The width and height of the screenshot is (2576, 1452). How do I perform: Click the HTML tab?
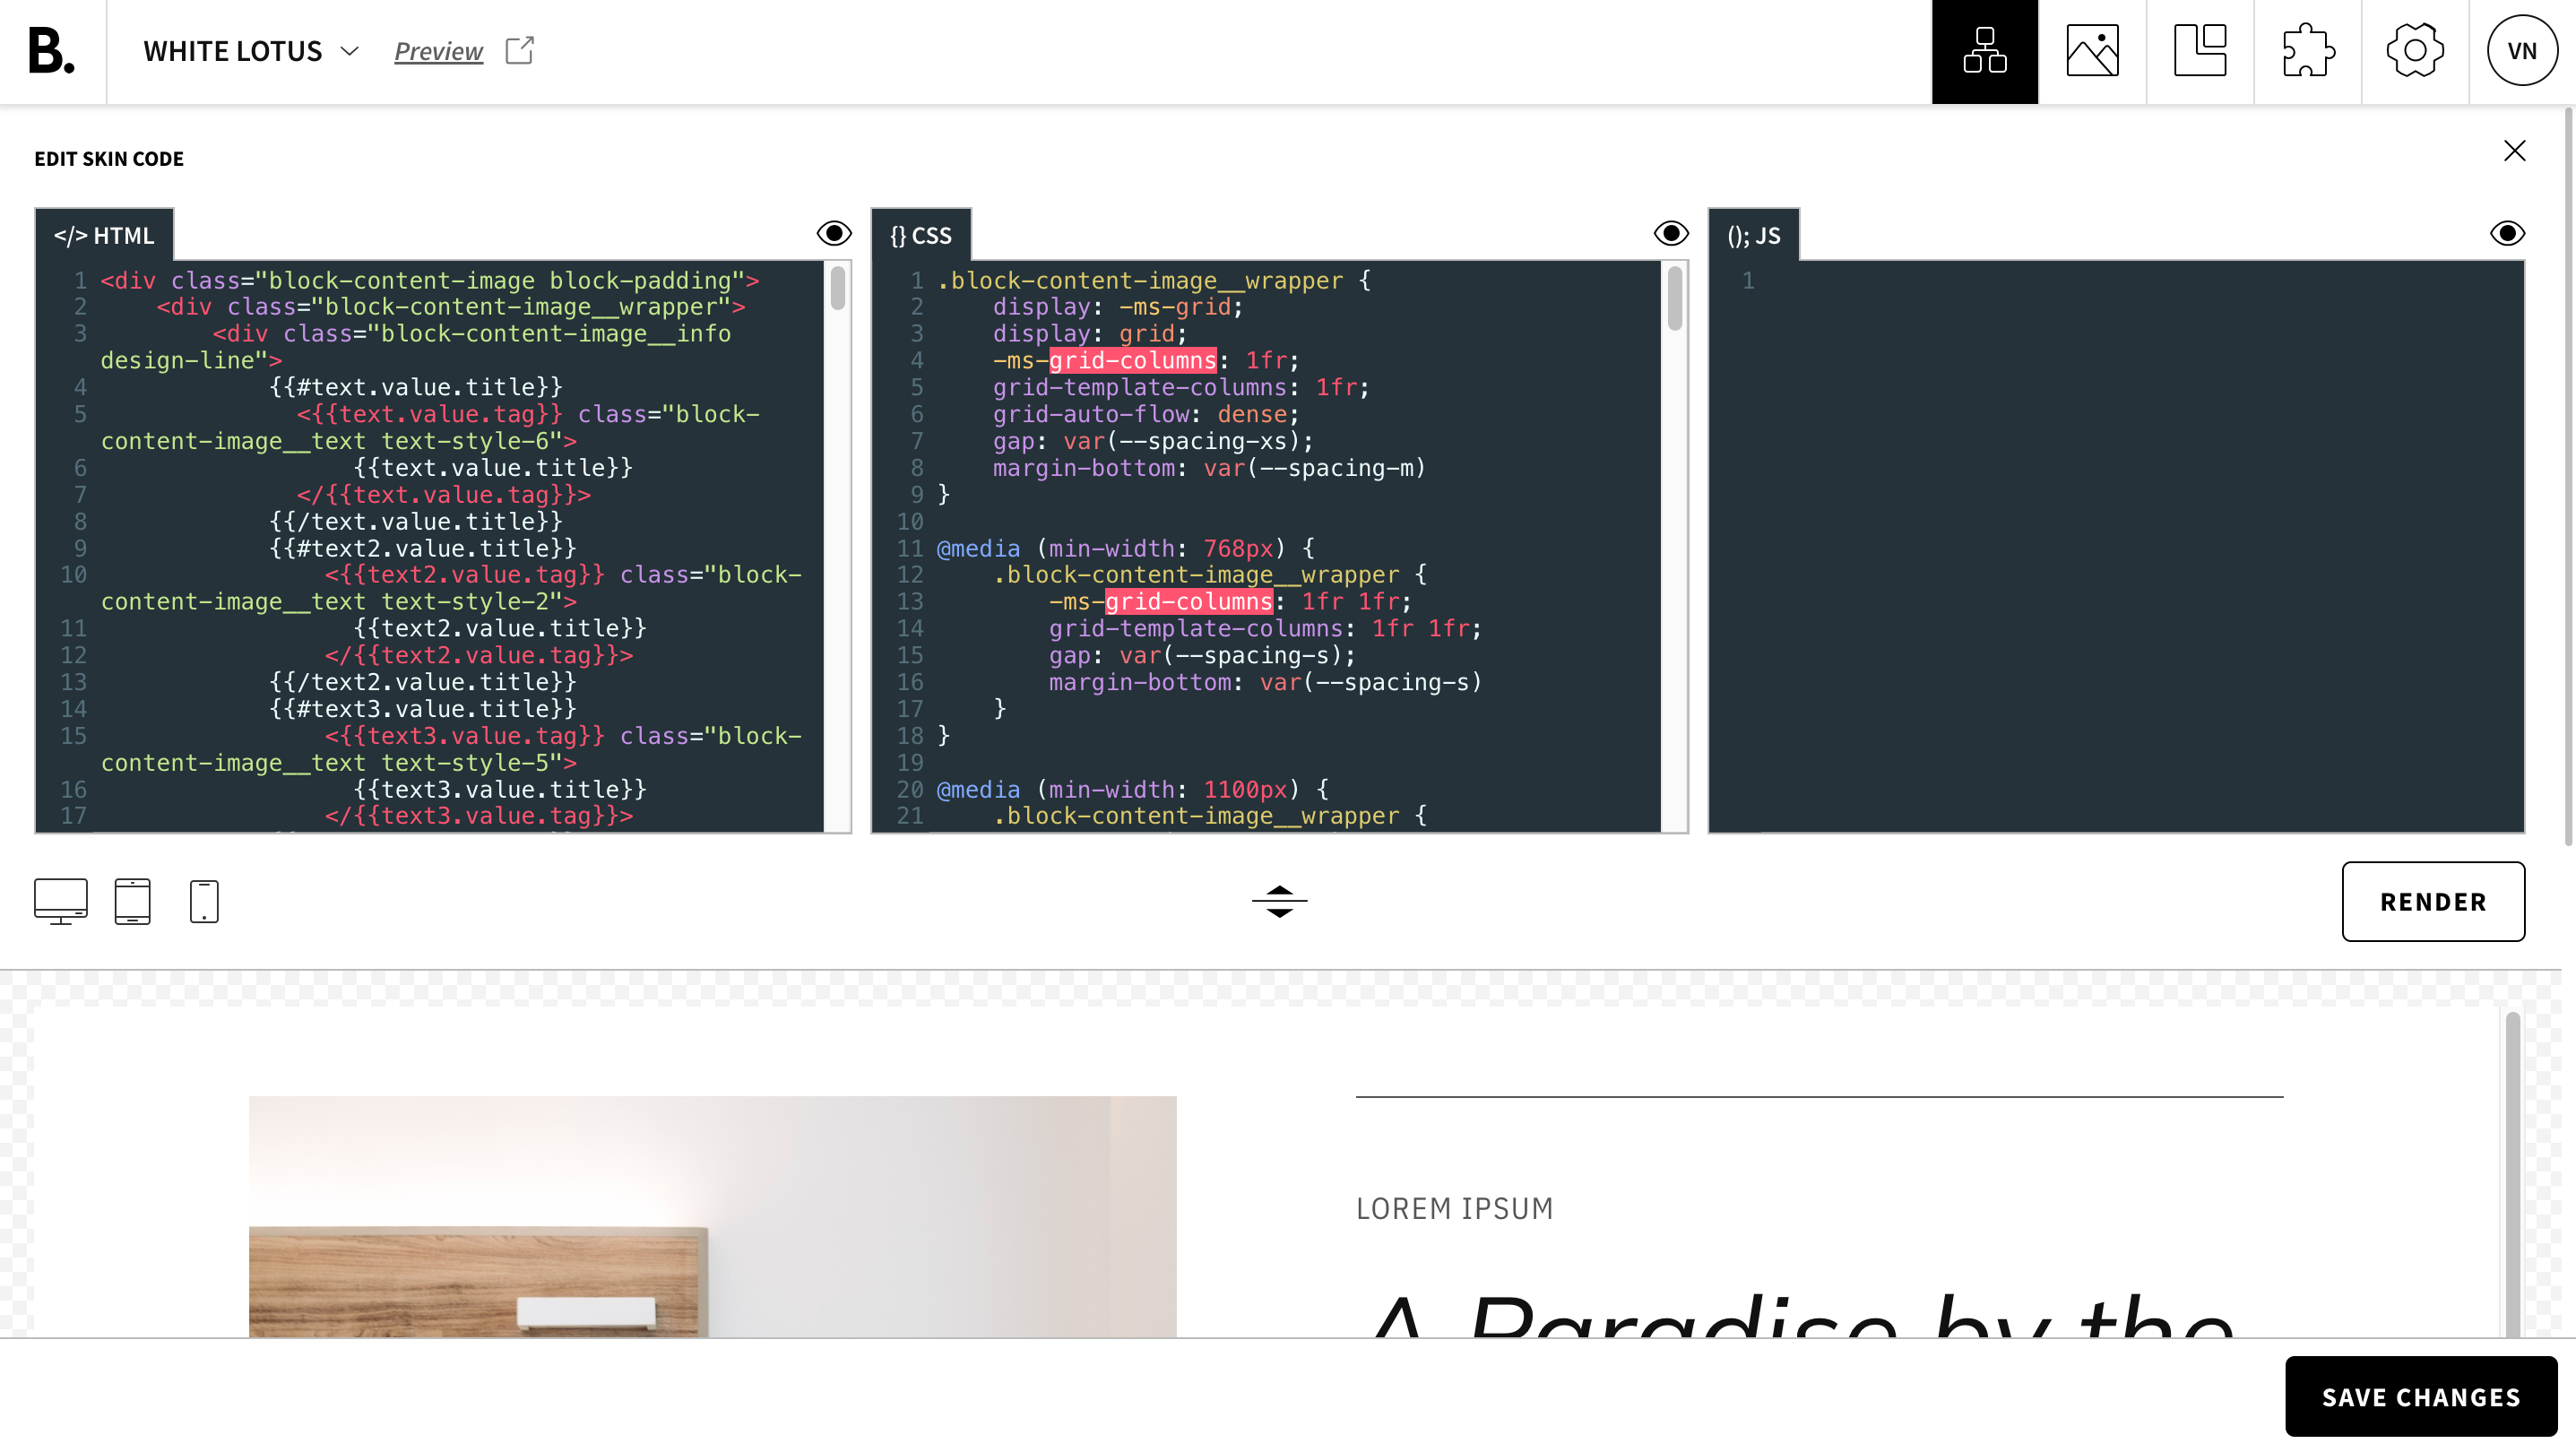[102, 235]
